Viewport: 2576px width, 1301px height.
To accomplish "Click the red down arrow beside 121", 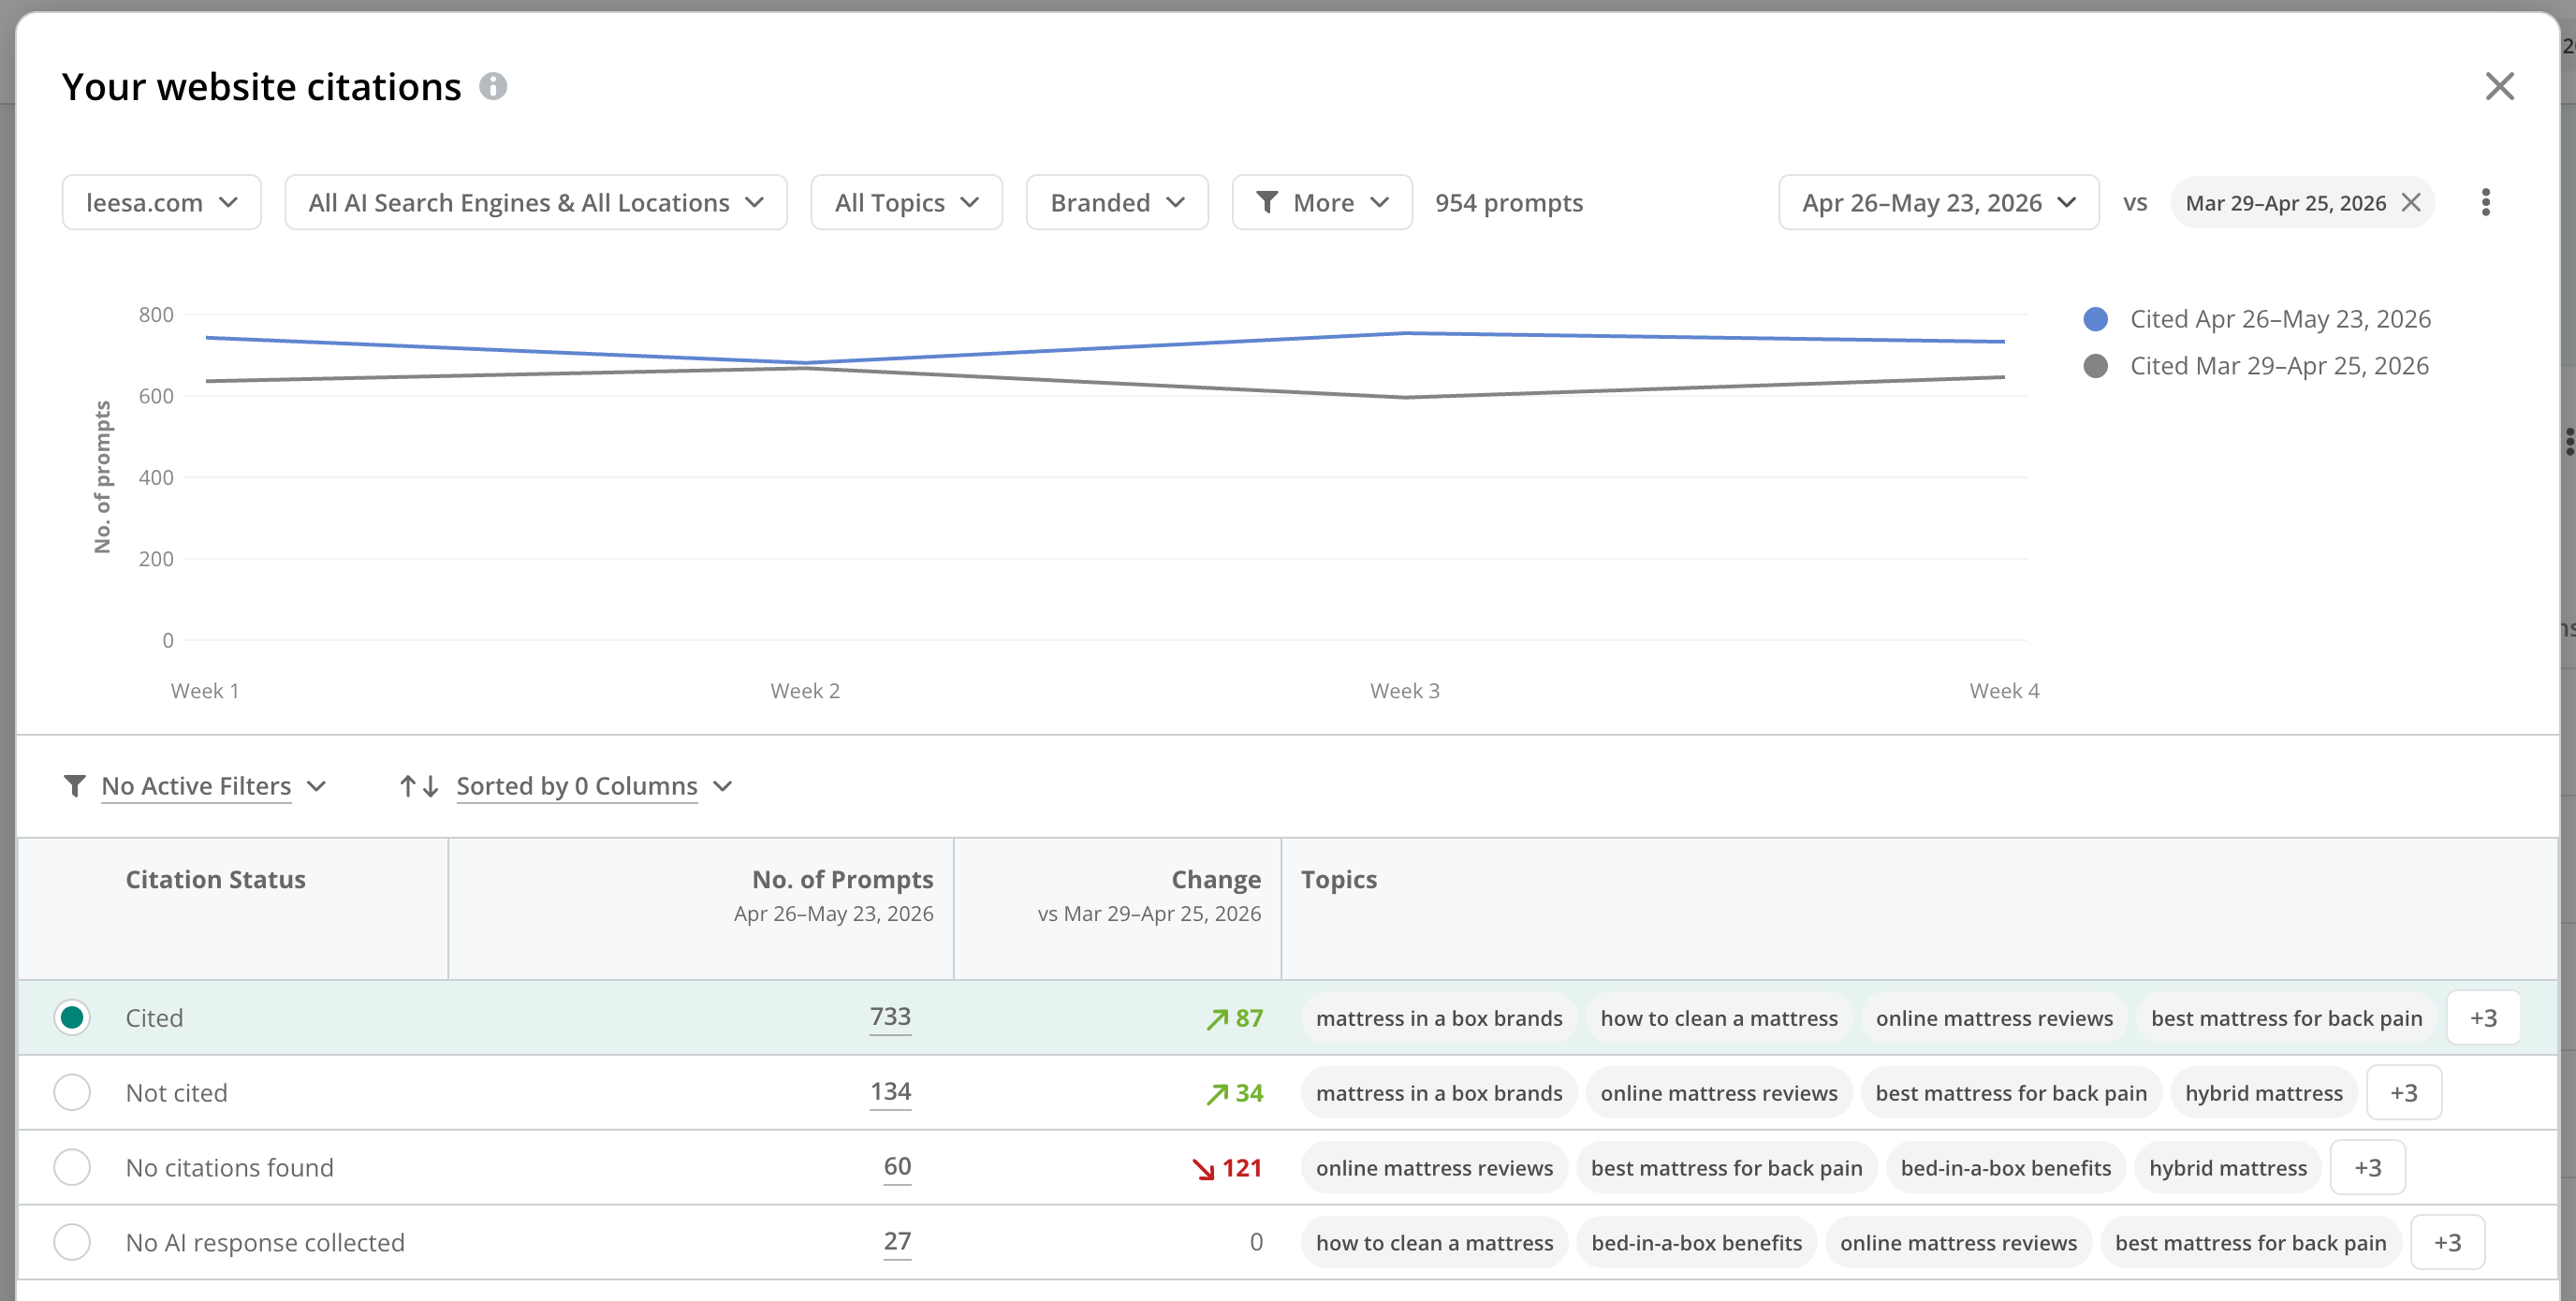I will pyautogui.click(x=1203, y=1168).
